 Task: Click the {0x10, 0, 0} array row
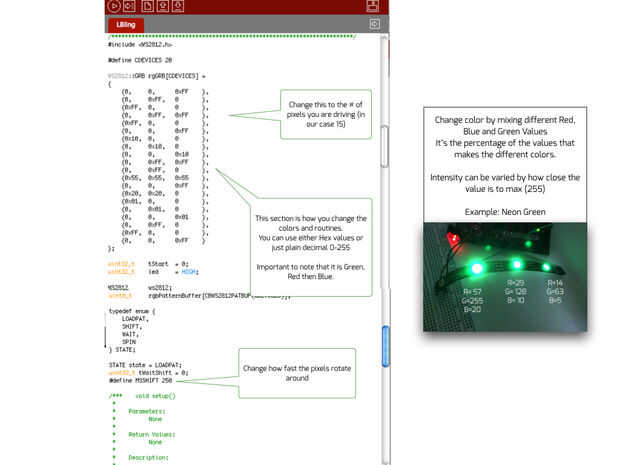tap(164, 138)
